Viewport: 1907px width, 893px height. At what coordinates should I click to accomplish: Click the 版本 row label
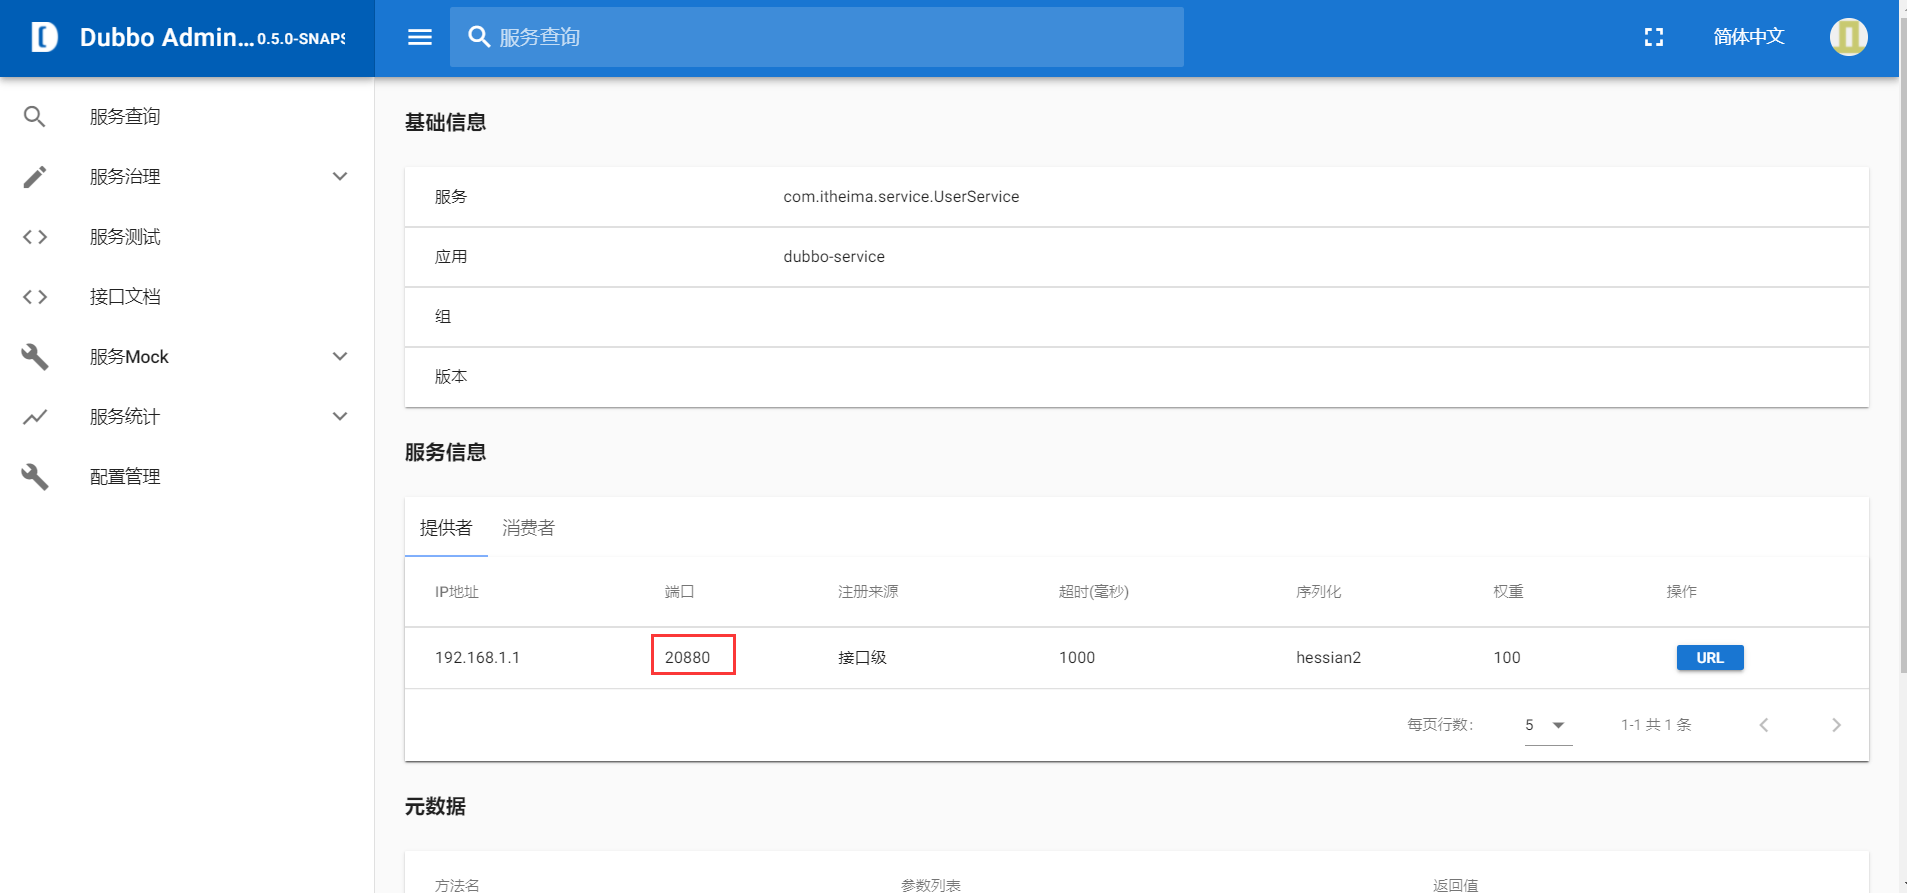(x=451, y=377)
